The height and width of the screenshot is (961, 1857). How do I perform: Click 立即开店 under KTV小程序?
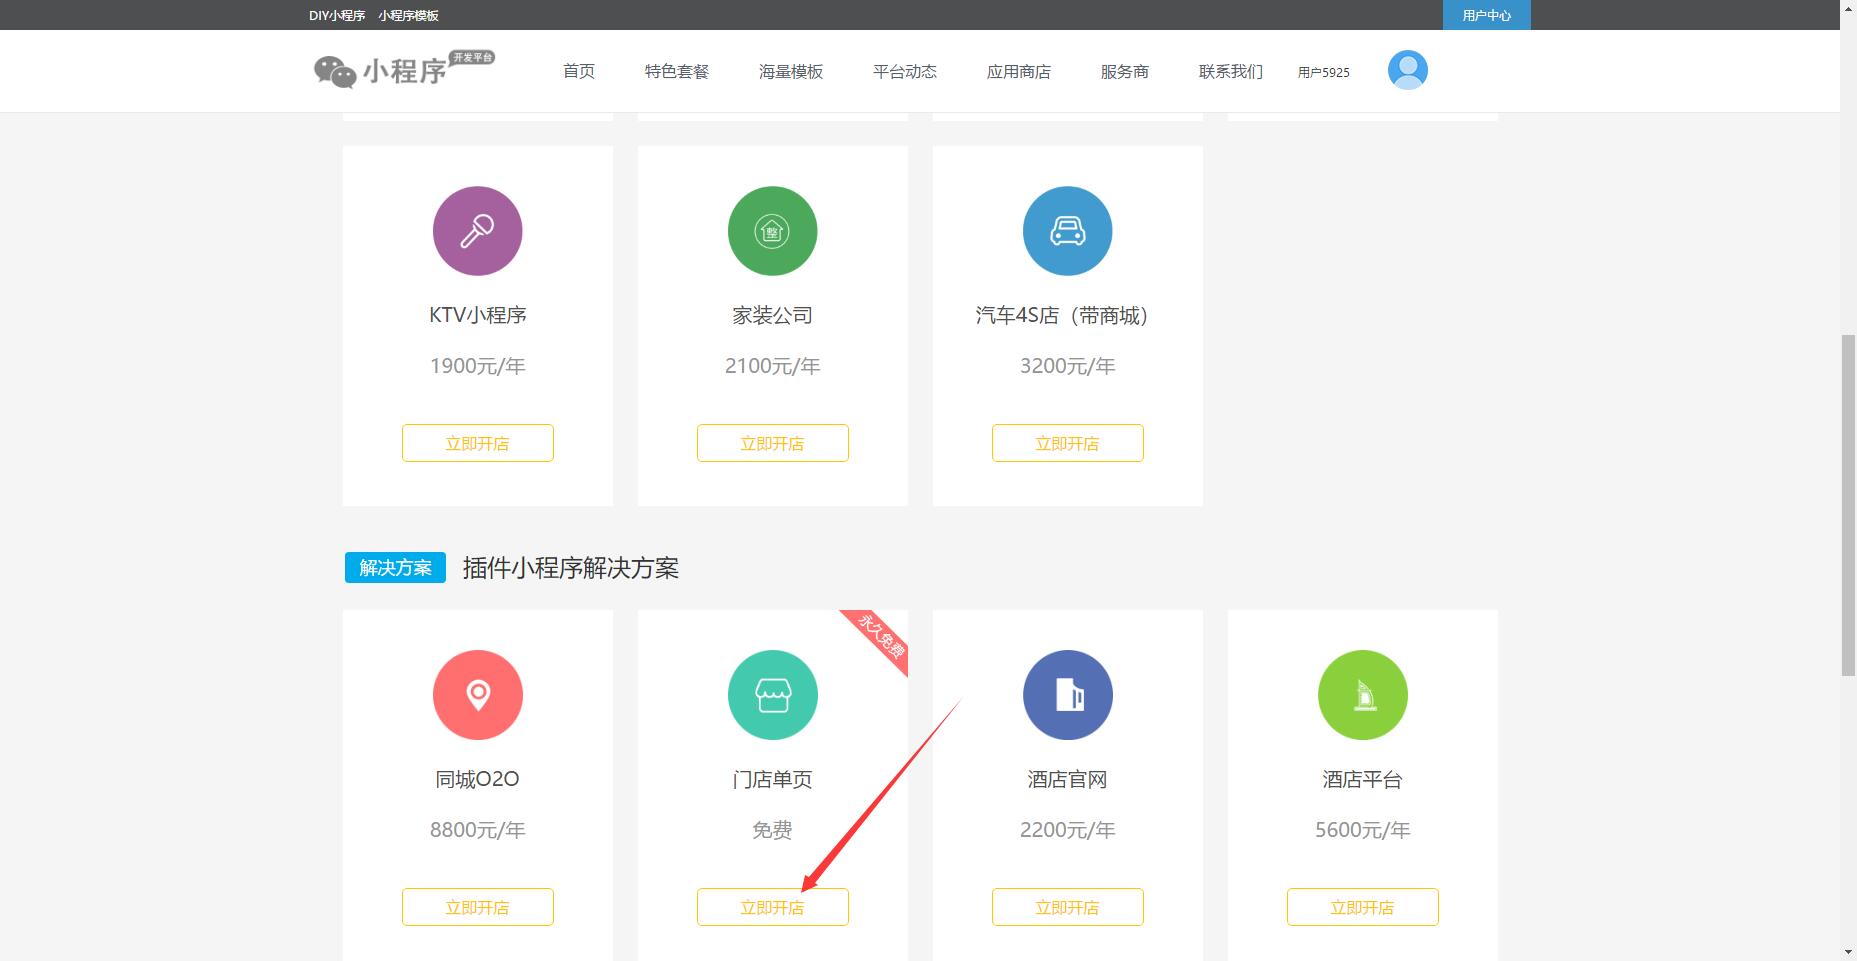[x=477, y=443]
